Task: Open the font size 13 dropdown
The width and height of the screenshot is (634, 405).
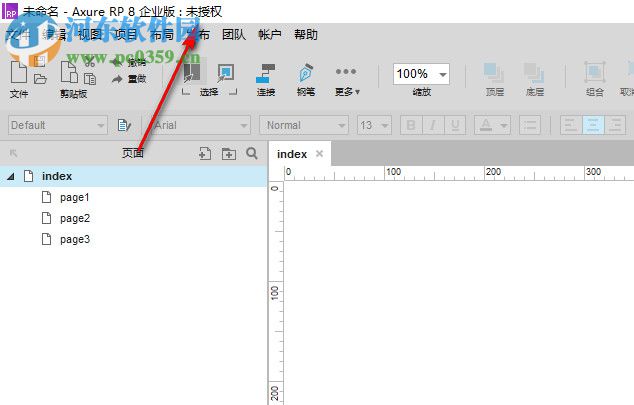Action: (x=374, y=125)
